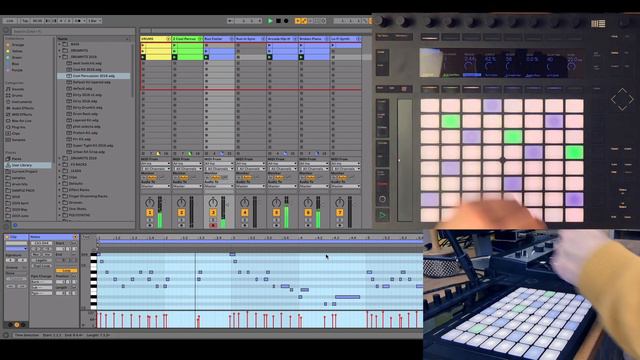Screen dimensions: 640x360
Task: Tap the green pad in Push's fourth row
Action: [x=574, y=152]
